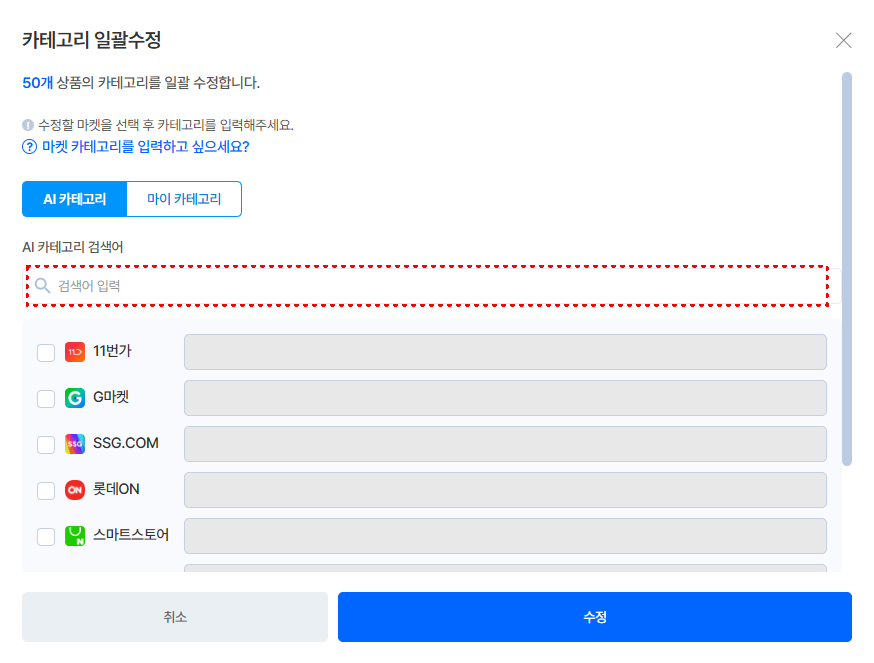Image resolution: width=874 pixels, height=663 pixels.
Task: Close the 카테고리 일괄수정 dialog
Action: click(x=843, y=40)
